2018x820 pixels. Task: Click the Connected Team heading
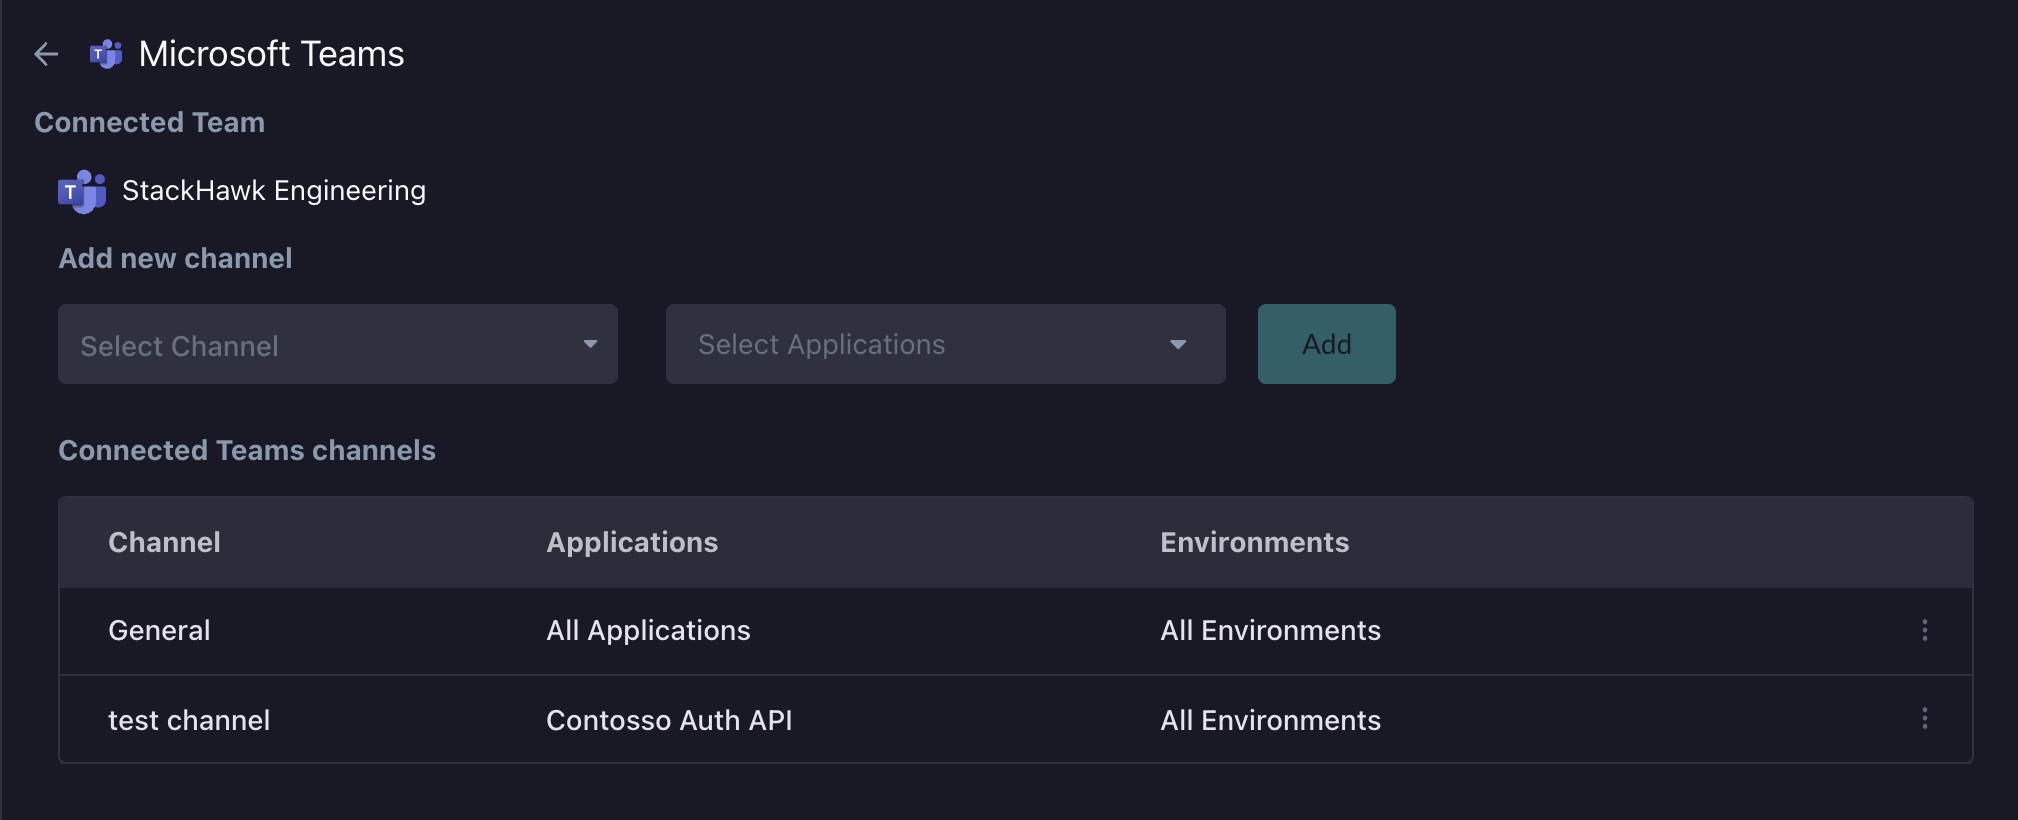149,122
